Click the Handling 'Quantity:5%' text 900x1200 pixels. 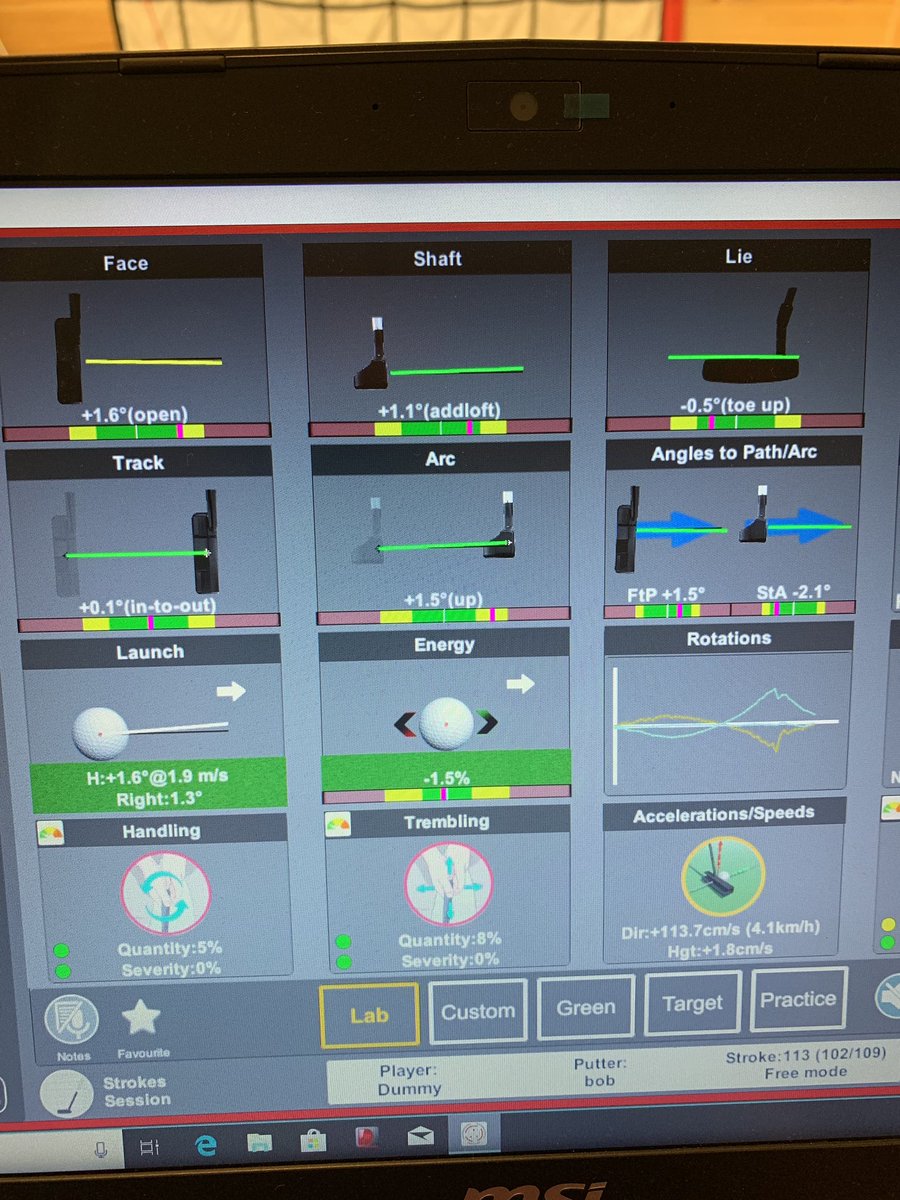[168, 948]
